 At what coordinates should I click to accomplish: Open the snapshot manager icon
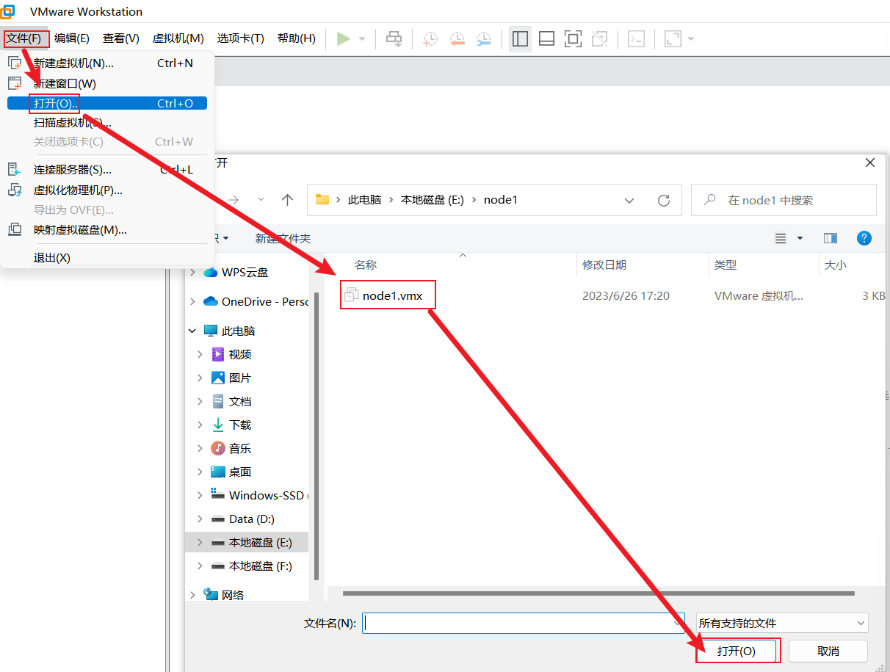point(484,39)
